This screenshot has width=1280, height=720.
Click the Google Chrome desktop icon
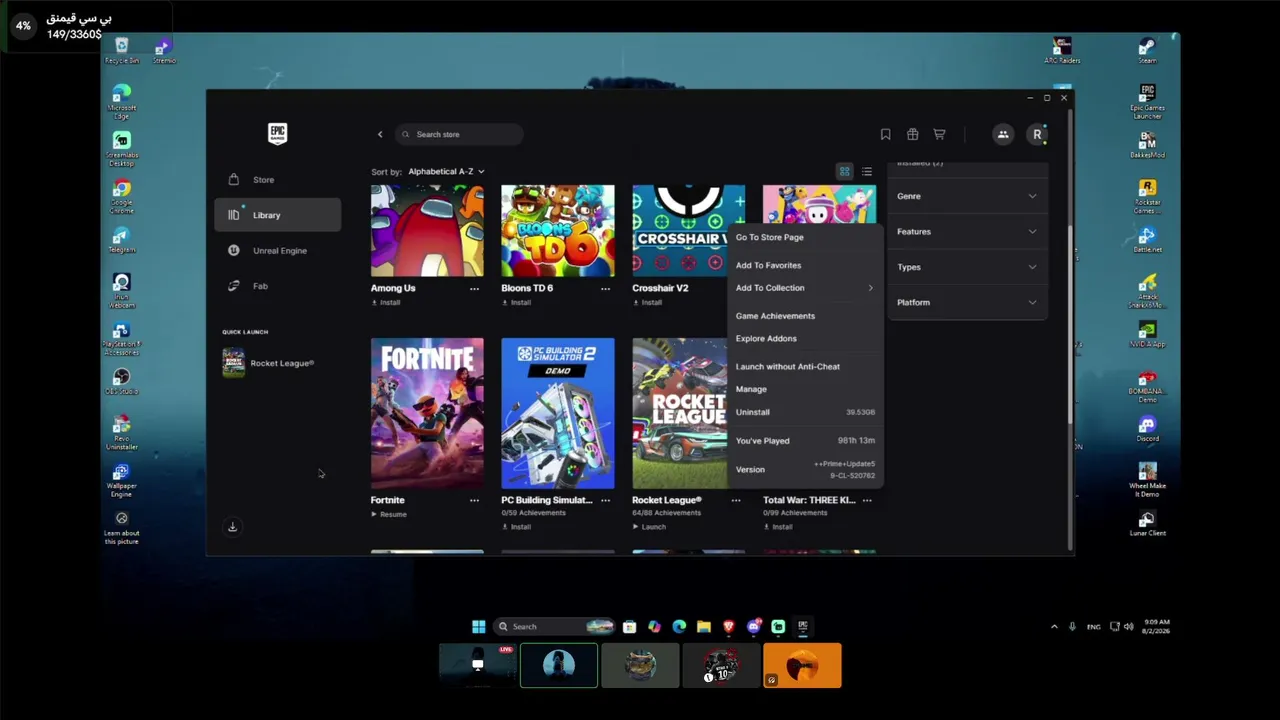point(122,196)
